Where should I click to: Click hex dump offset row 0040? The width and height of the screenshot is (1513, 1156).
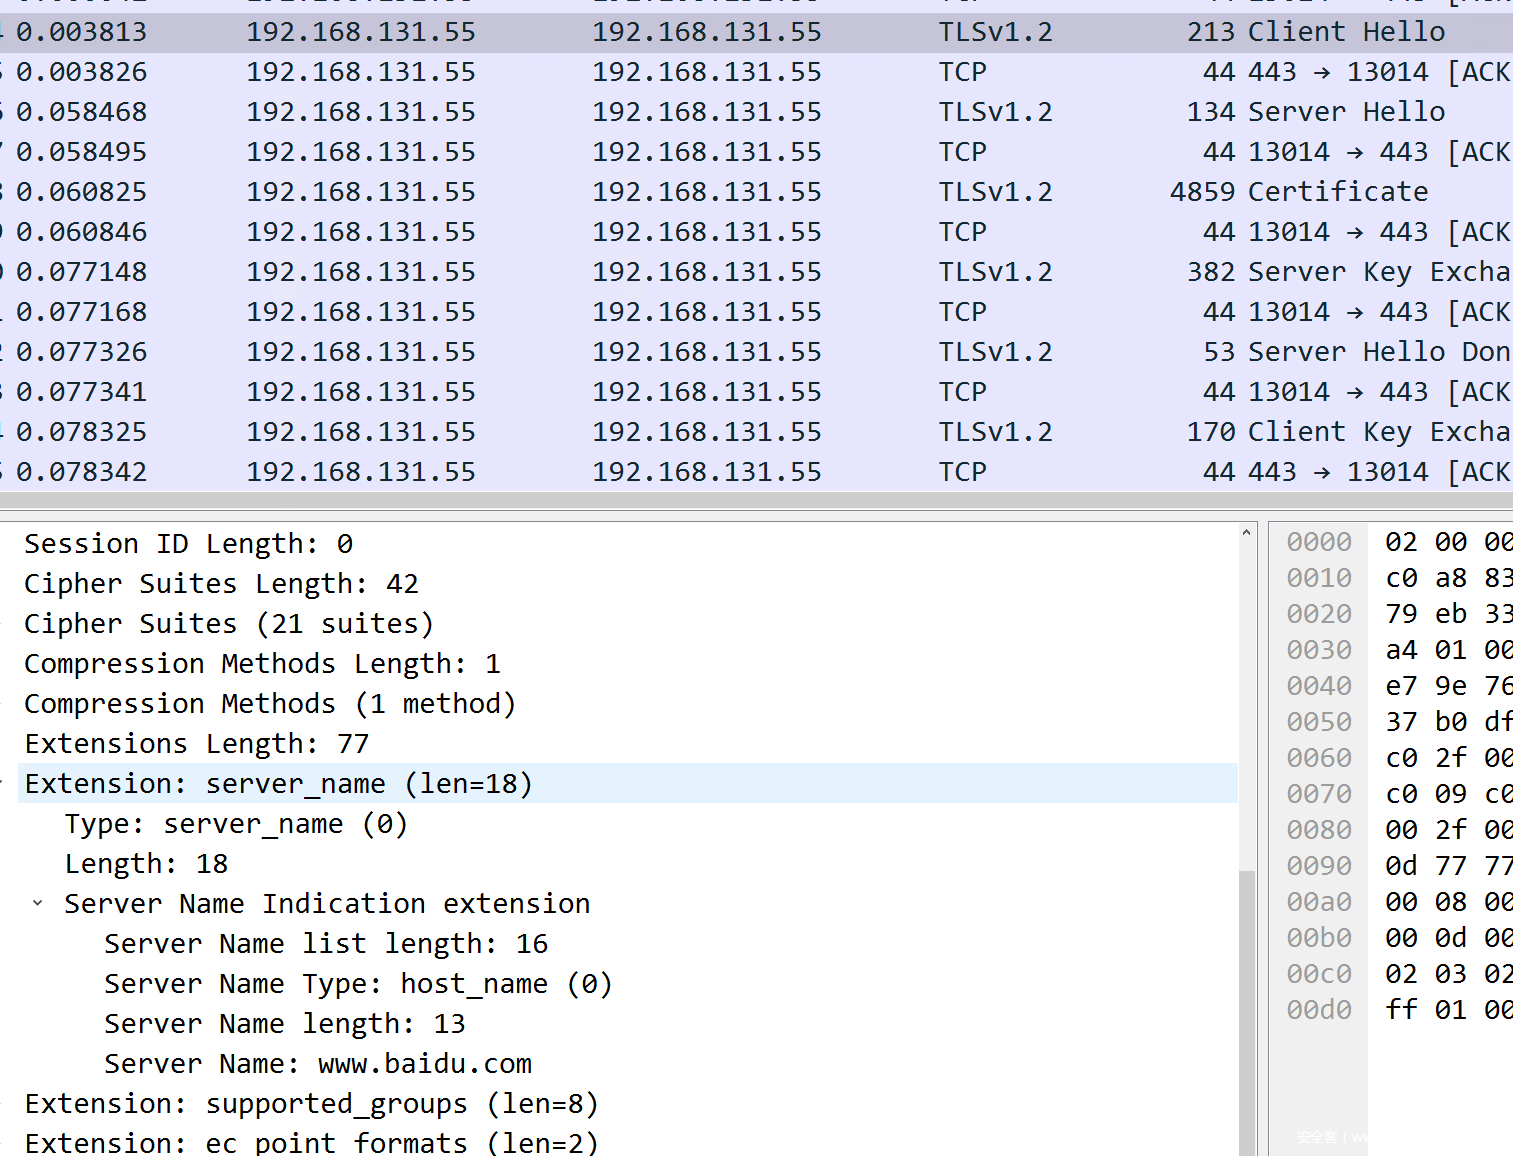(x=1318, y=686)
